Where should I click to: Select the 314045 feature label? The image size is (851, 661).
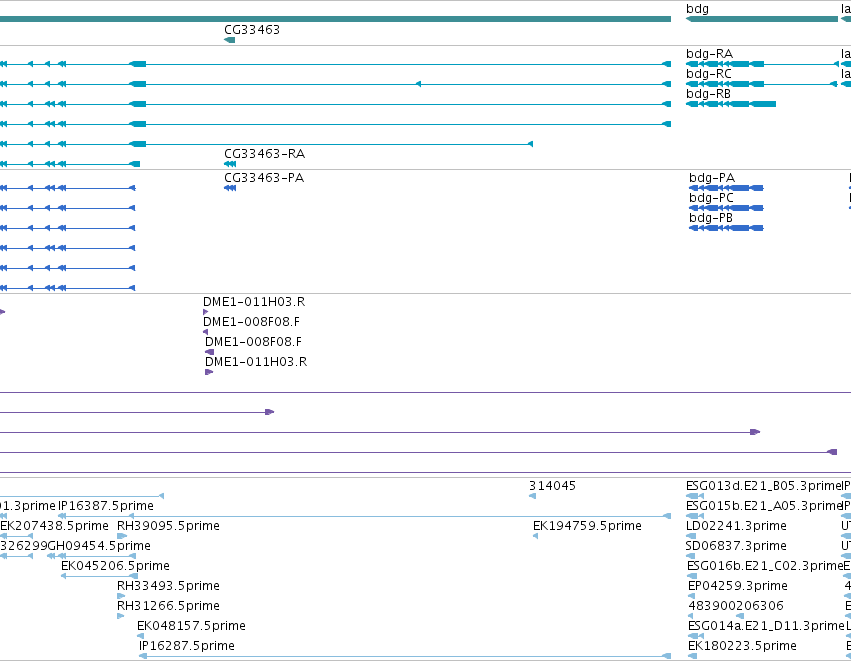(552, 486)
